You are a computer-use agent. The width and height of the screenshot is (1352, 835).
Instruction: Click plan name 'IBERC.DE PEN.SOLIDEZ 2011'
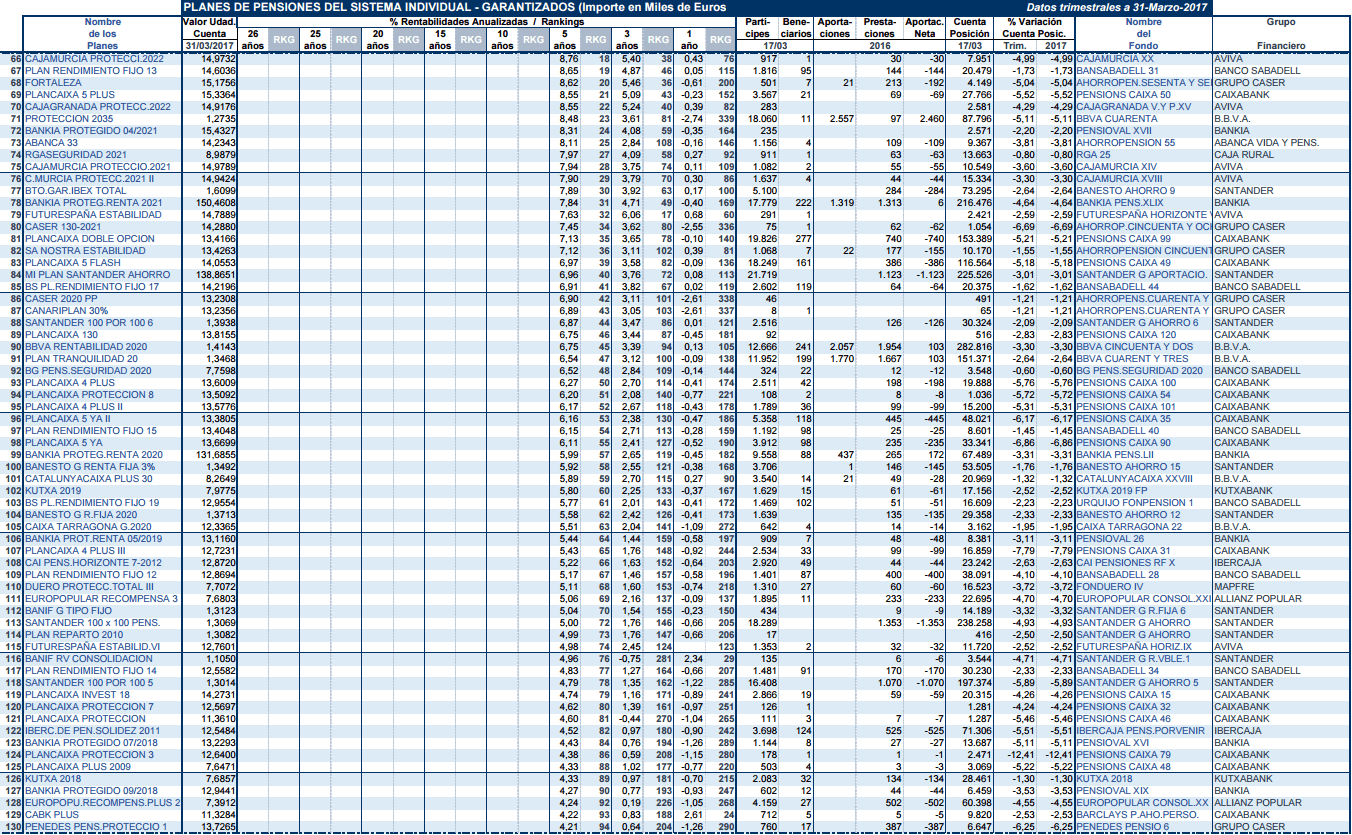[93, 731]
